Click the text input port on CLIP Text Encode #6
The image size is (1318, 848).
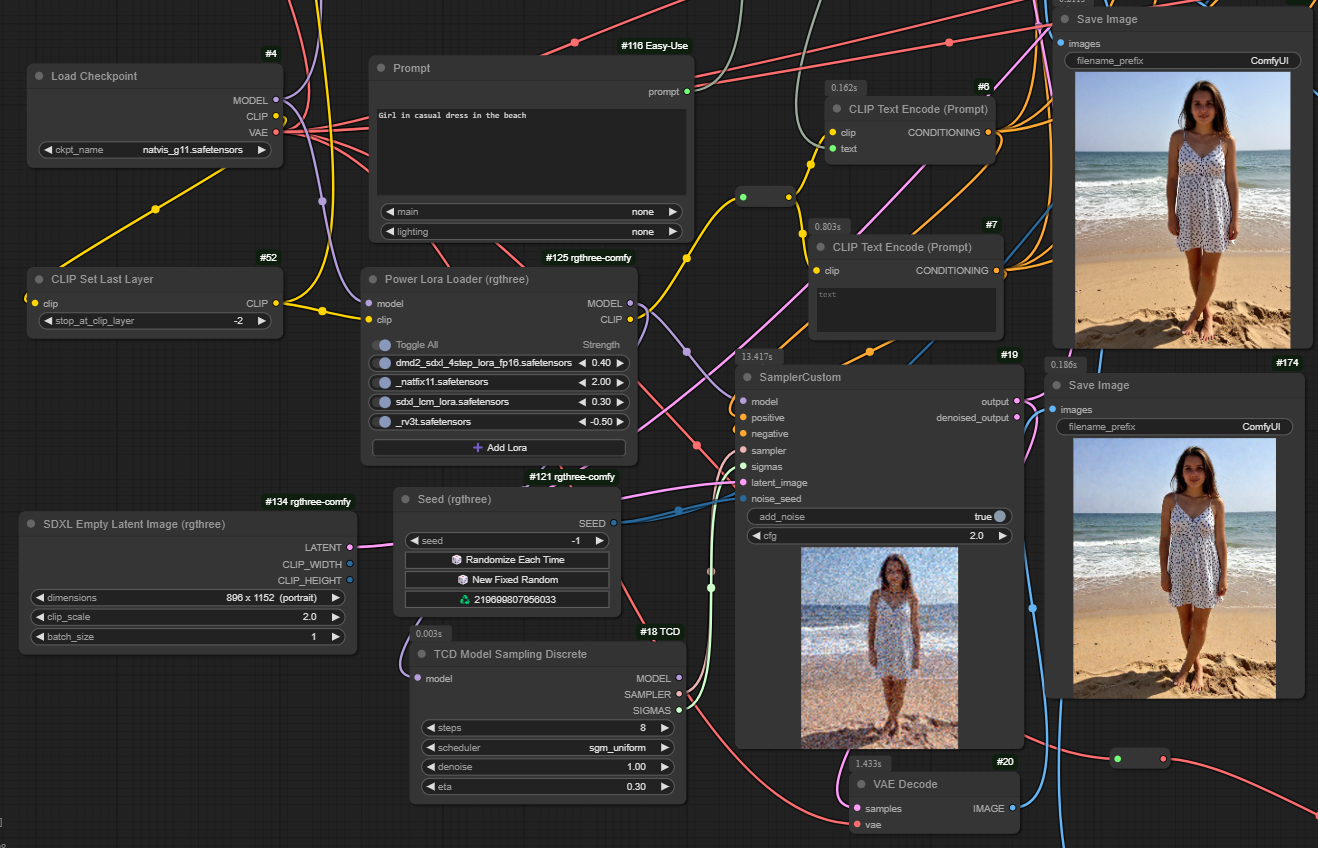pos(833,148)
